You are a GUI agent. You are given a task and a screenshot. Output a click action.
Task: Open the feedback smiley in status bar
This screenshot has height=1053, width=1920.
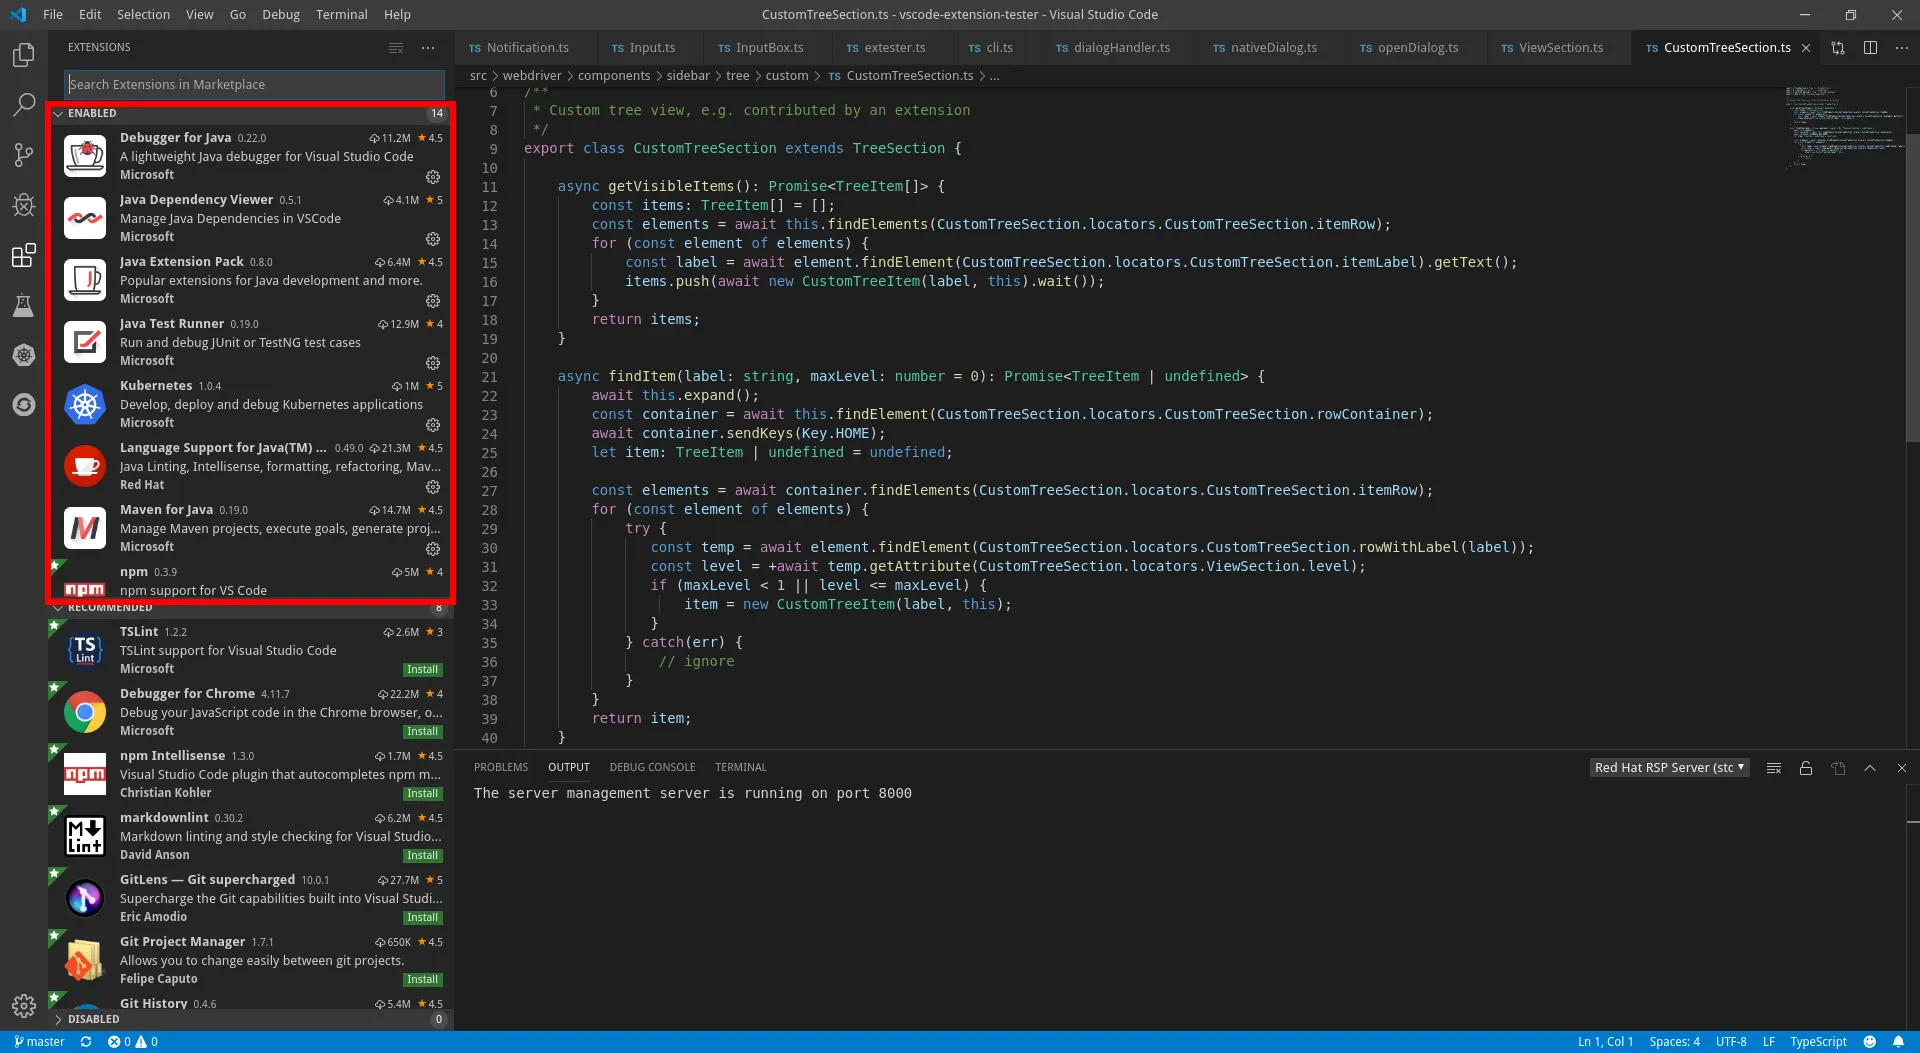coord(1870,1042)
